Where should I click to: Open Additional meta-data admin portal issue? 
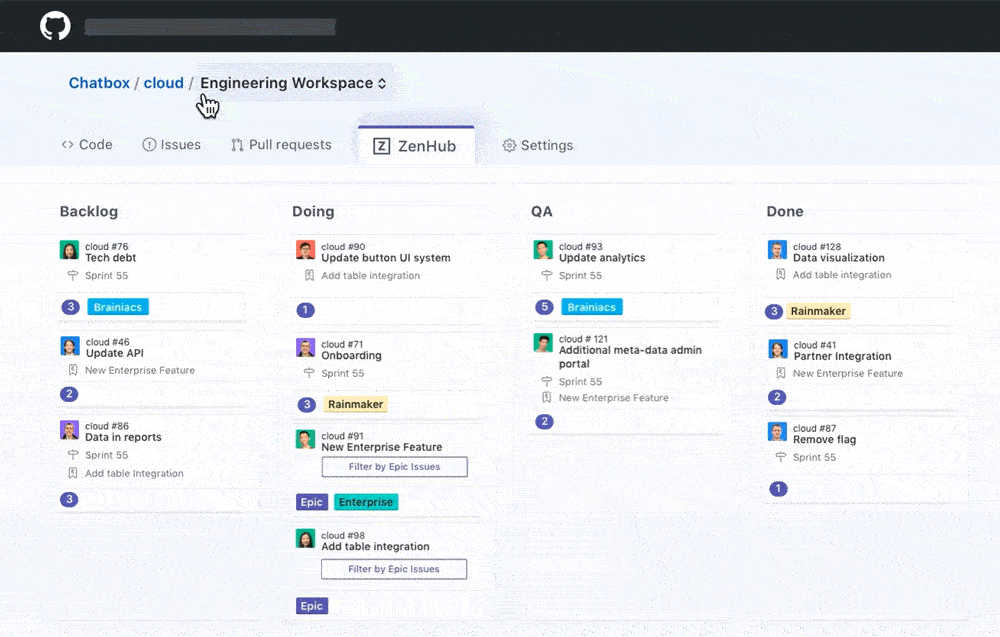630,357
